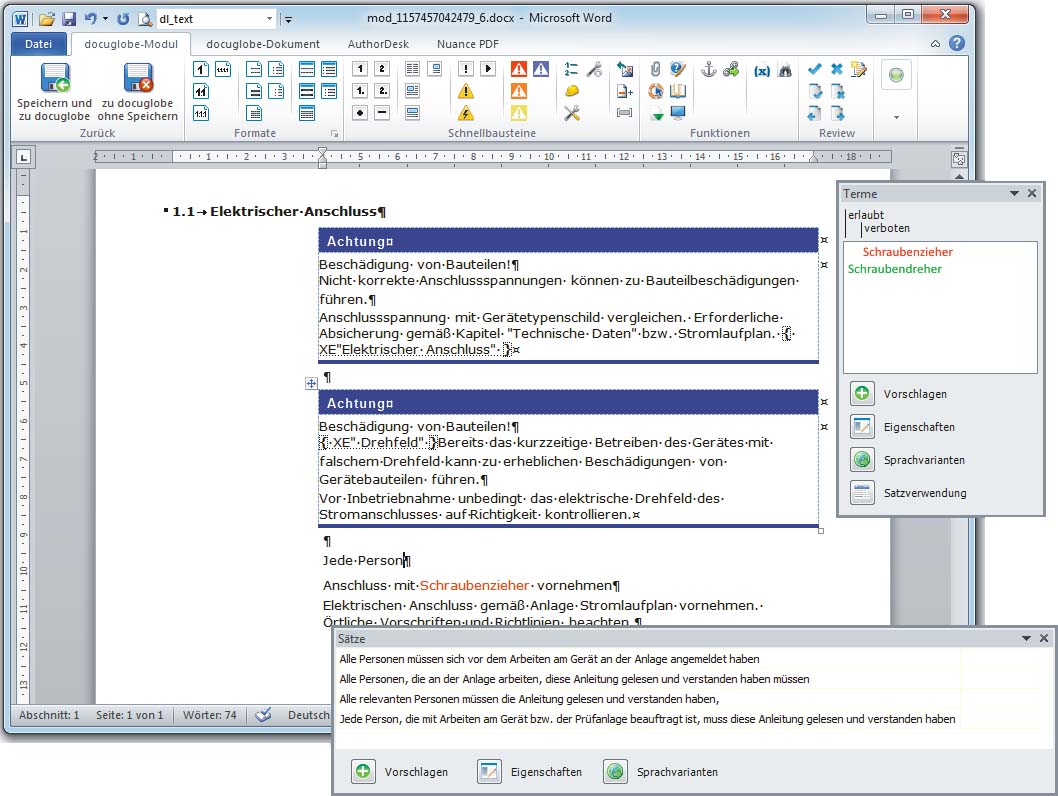Open the AuthorDesk ribbon tab
This screenshot has width=1058, height=796.
click(378, 44)
